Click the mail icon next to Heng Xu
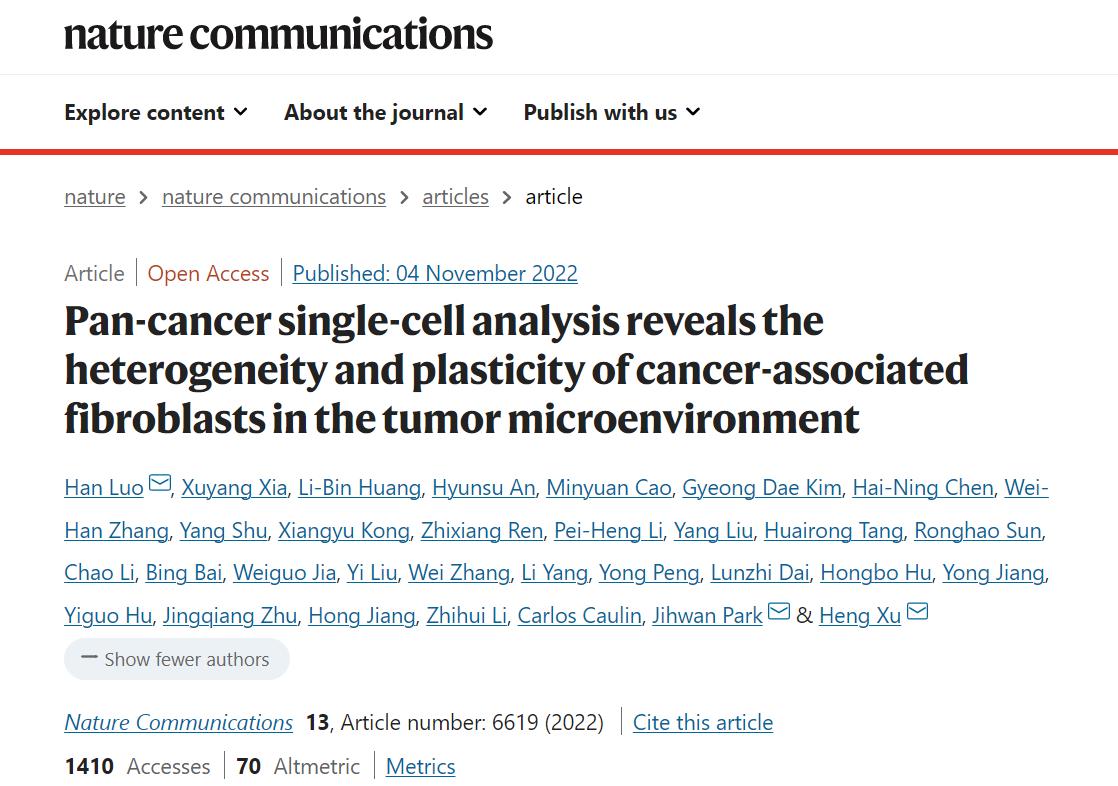The height and width of the screenshot is (786, 1118). pyautogui.click(x=917, y=612)
